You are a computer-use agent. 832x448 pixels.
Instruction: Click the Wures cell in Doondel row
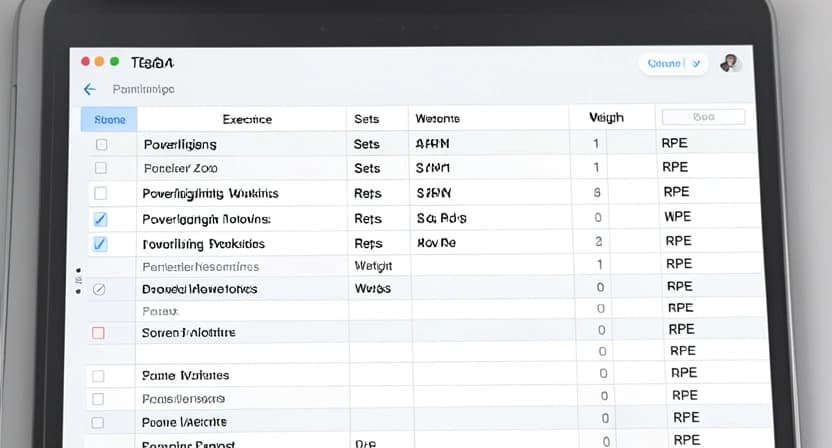click(372, 288)
